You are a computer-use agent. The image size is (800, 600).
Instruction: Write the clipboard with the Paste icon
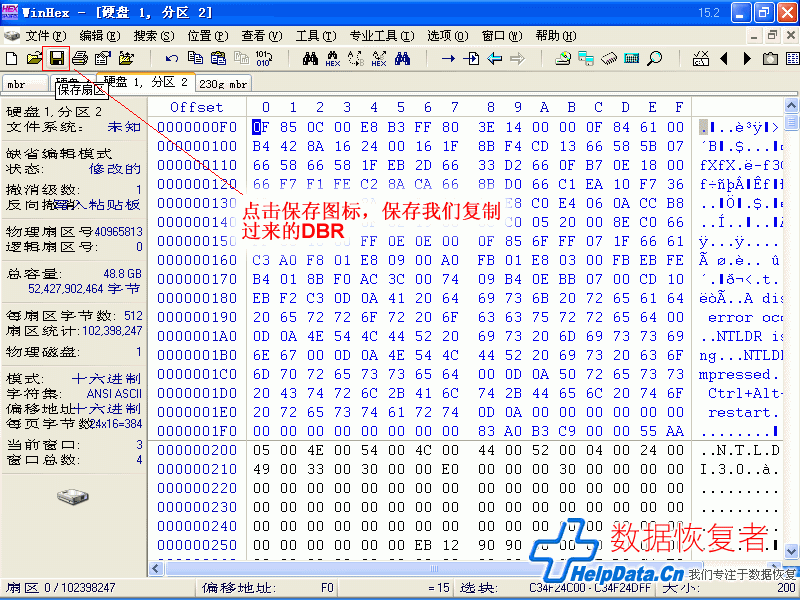pos(218,58)
